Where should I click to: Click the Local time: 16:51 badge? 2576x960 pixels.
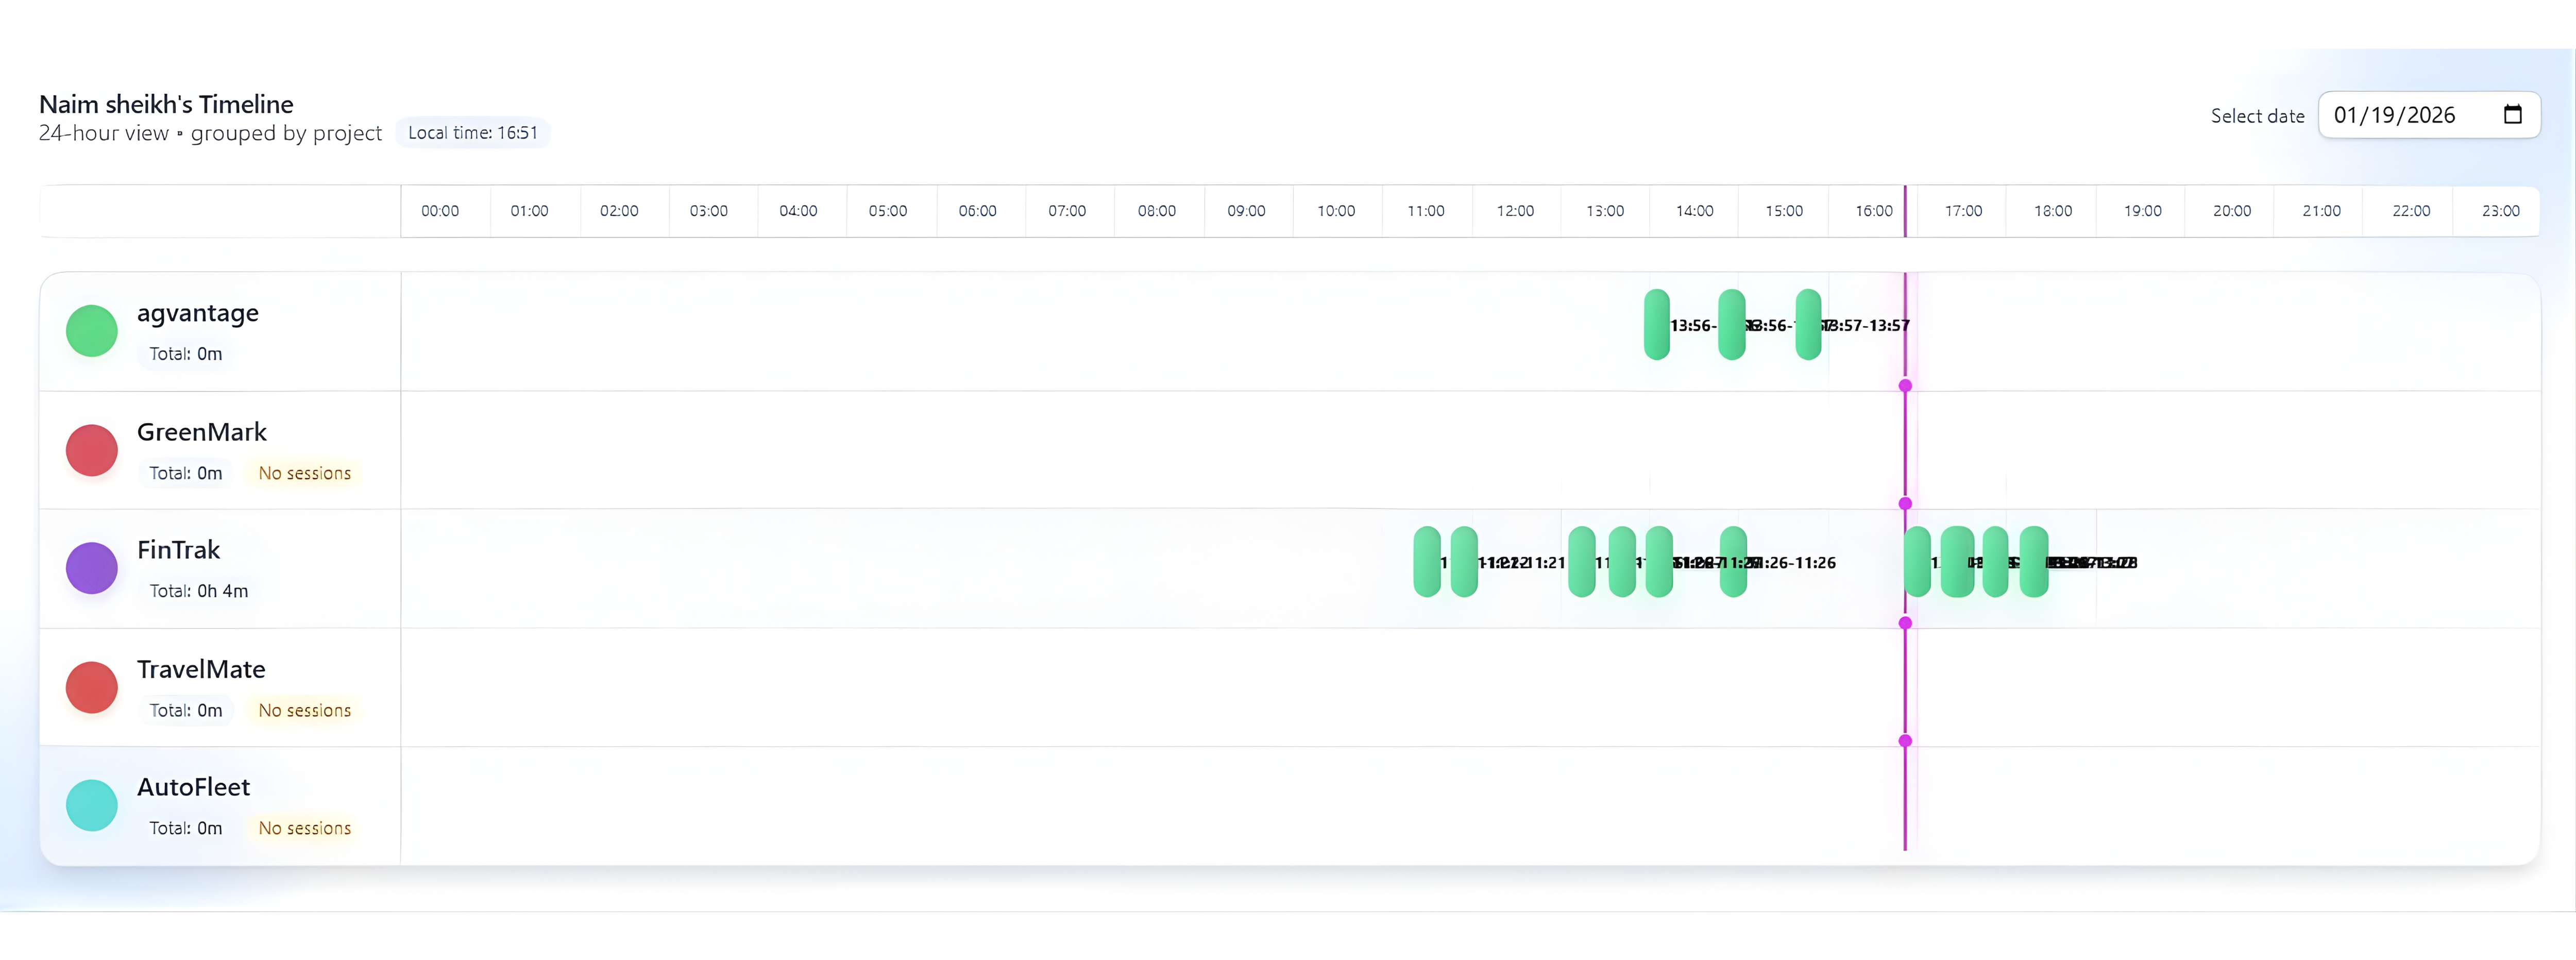tap(472, 131)
